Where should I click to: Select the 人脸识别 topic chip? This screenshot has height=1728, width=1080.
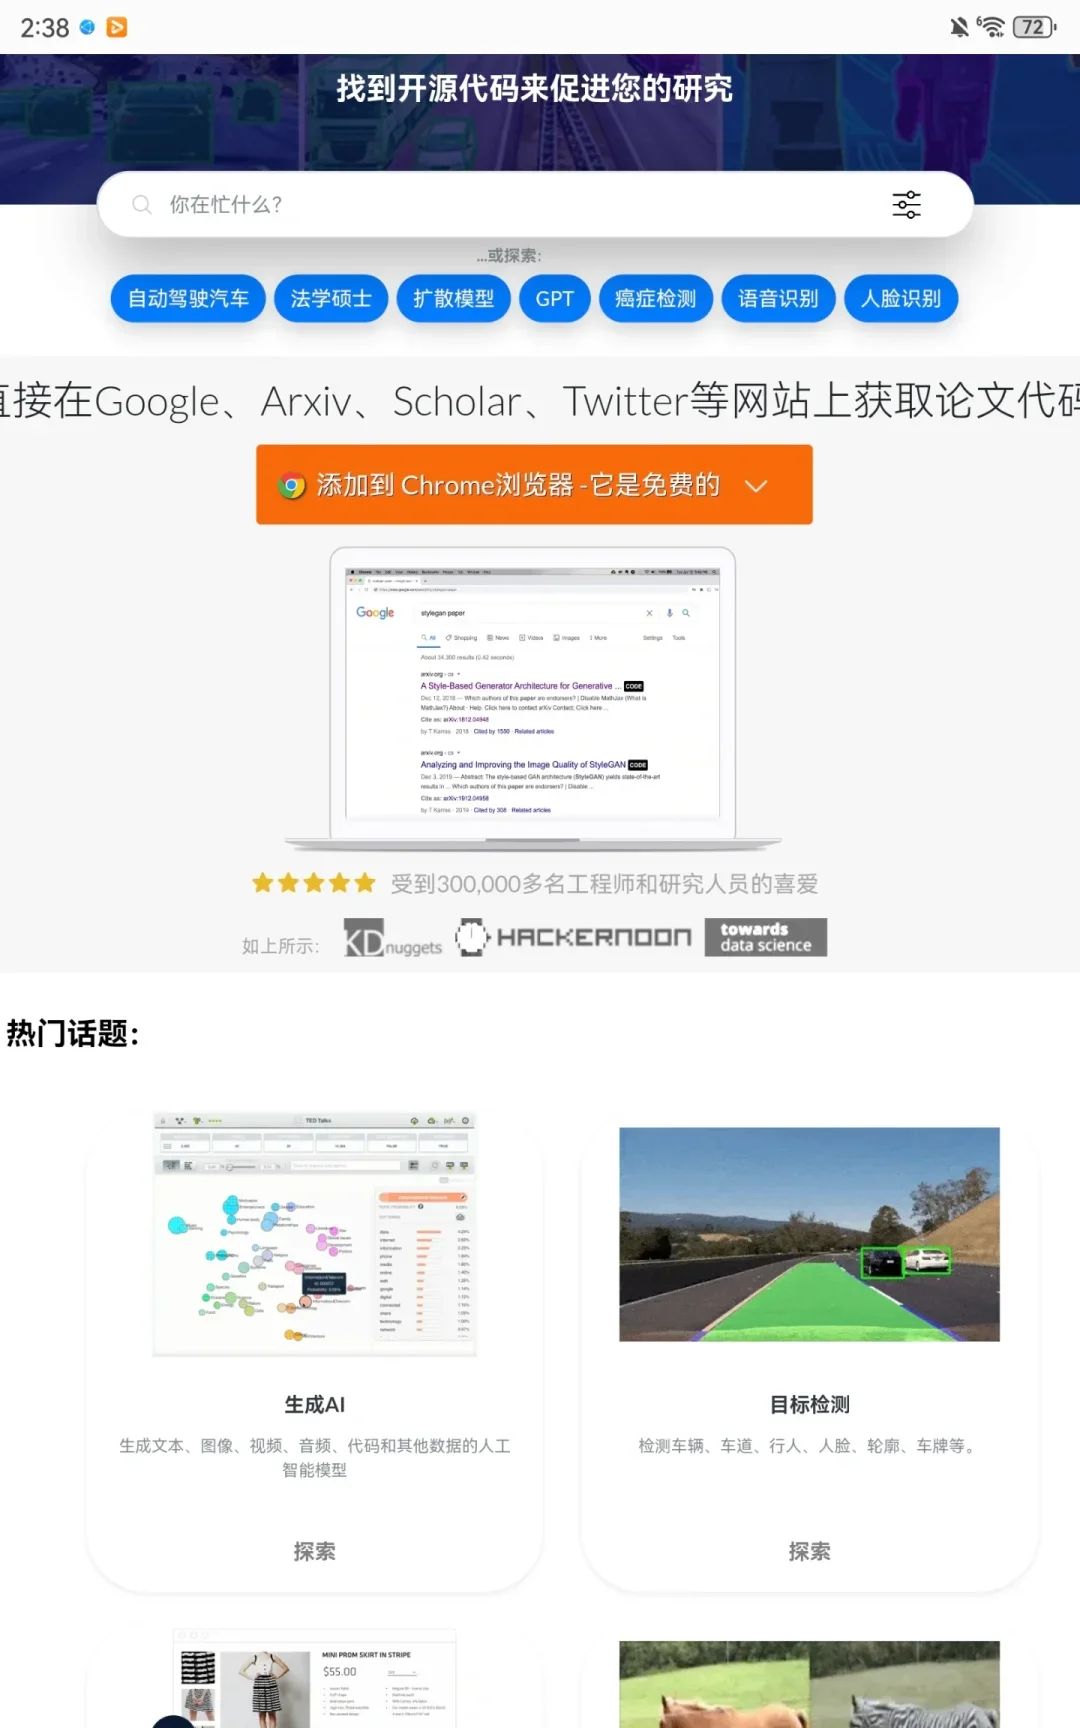coord(901,299)
